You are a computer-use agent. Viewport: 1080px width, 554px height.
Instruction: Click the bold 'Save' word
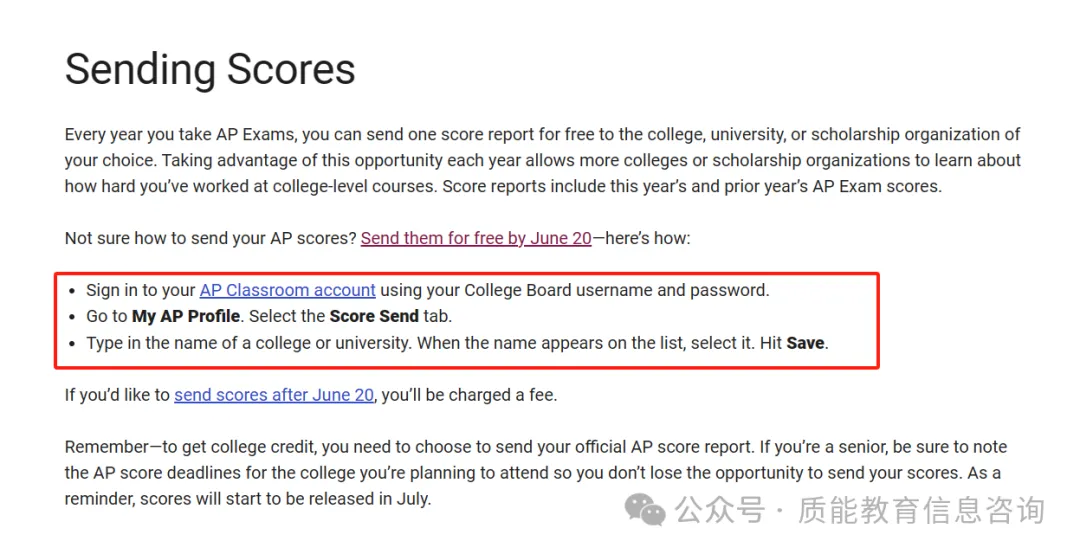point(805,343)
